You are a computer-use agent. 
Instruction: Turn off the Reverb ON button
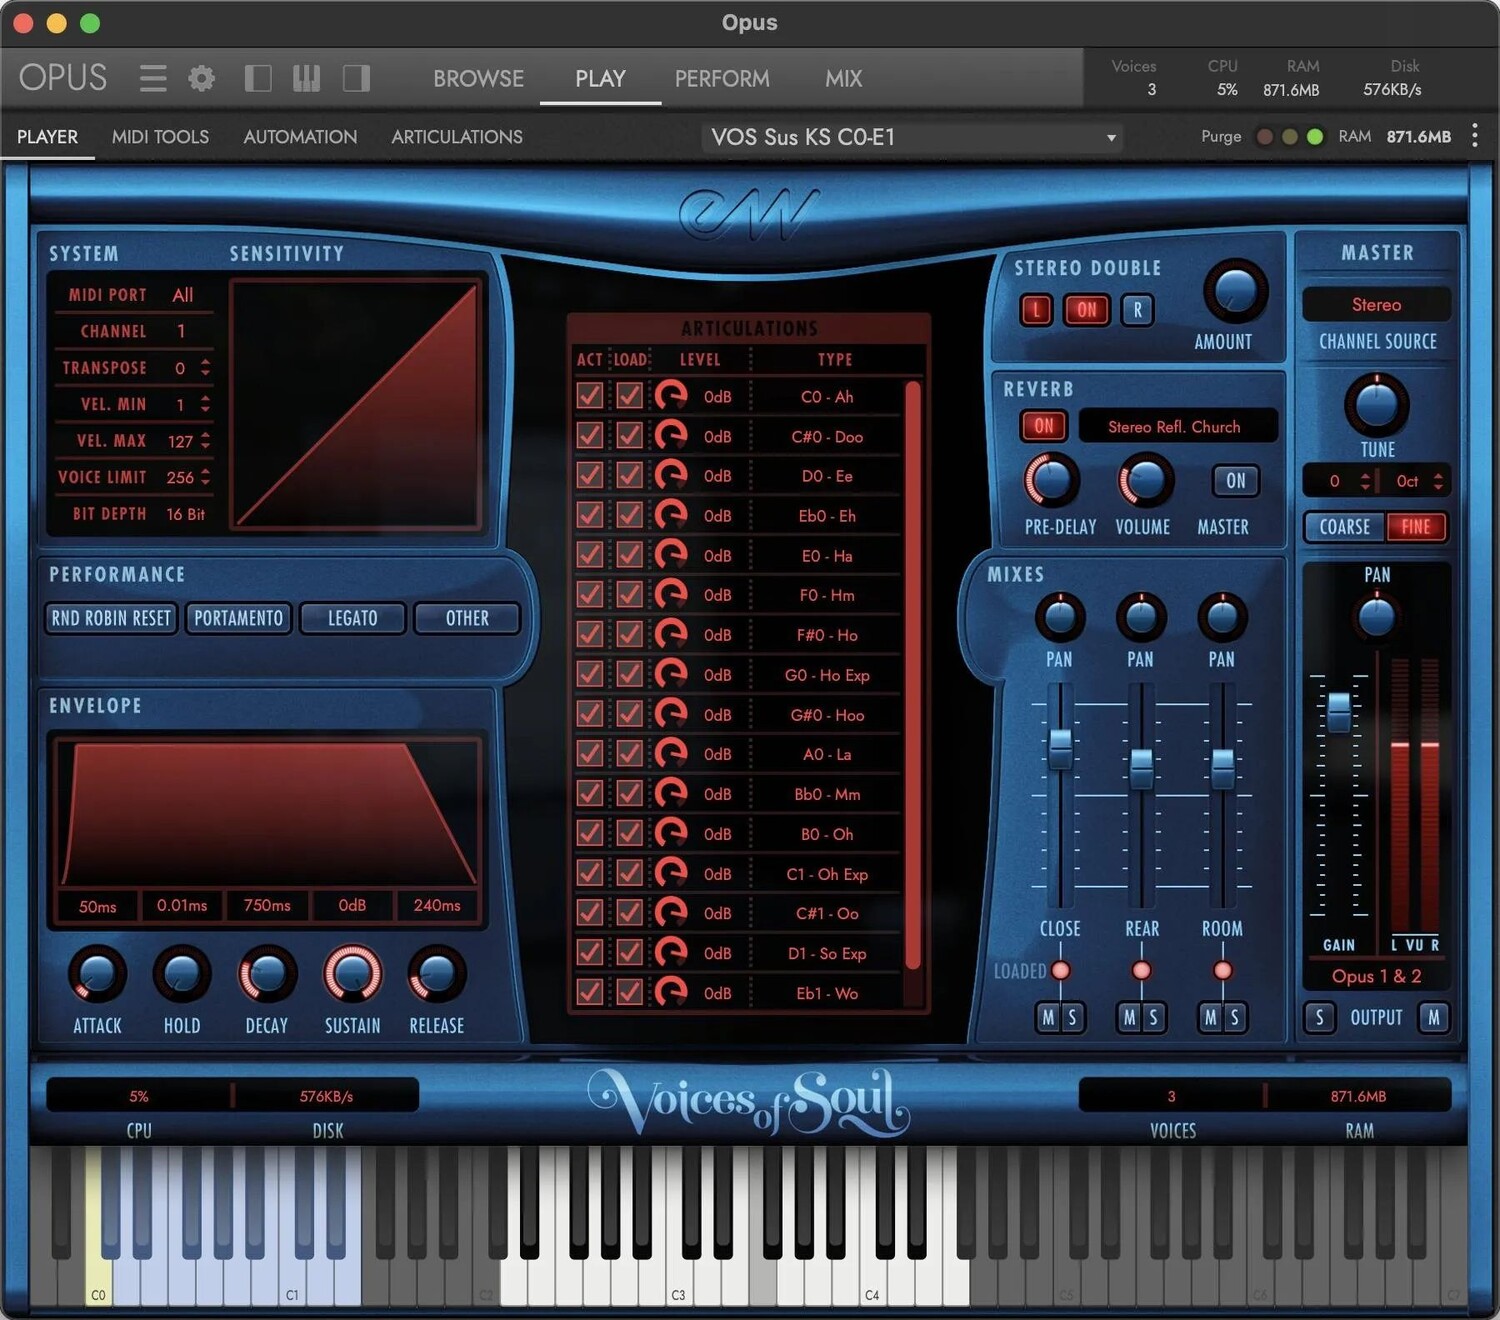(1044, 426)
